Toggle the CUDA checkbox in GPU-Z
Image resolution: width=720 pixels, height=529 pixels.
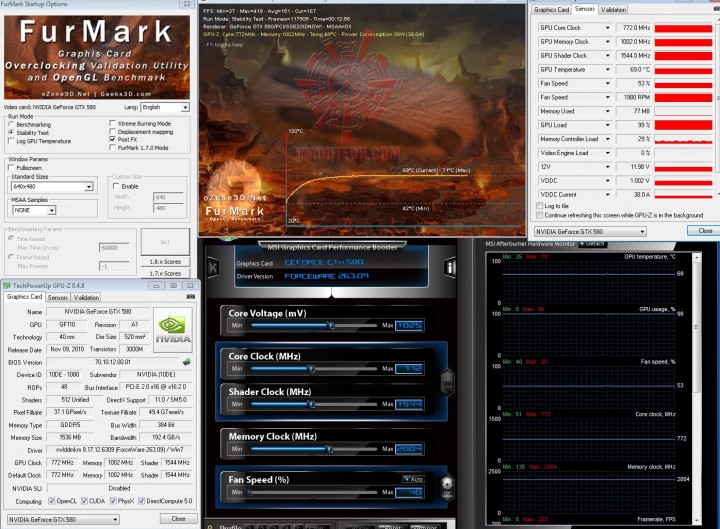pyautogui.click(x=84, y=501)
